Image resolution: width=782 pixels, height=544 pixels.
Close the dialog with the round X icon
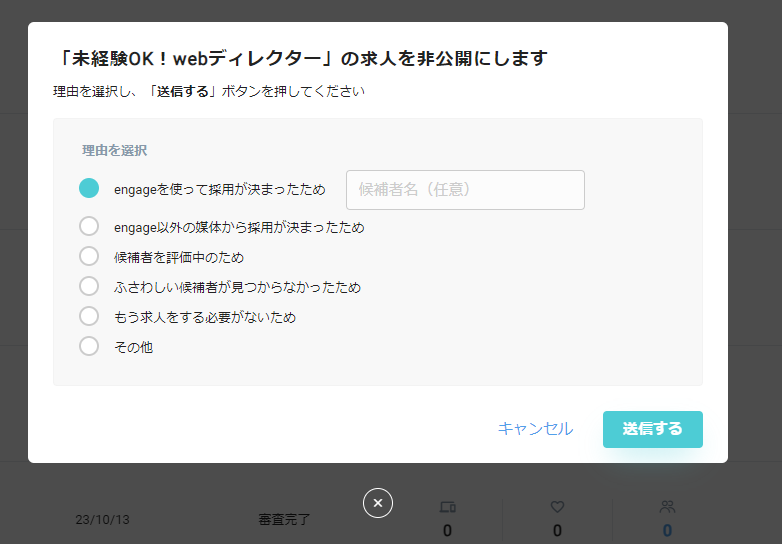coord(378,503)
